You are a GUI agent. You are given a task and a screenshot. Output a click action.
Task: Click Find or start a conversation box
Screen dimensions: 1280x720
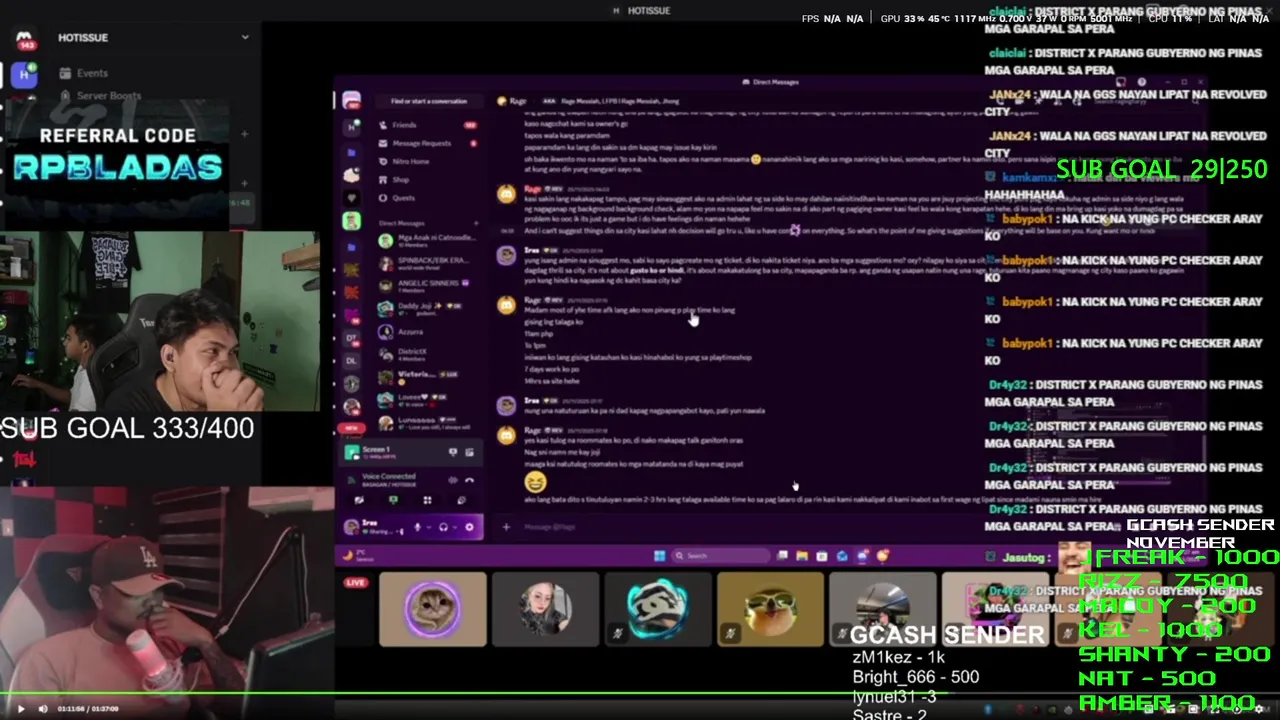click(428, 101)
